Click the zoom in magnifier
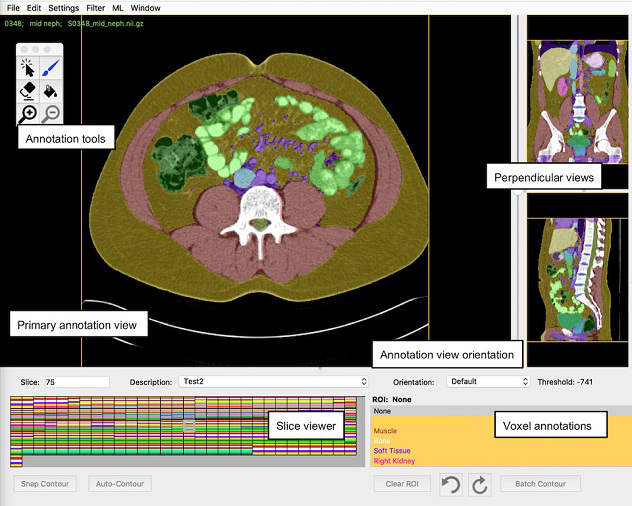 coord(29,114)
